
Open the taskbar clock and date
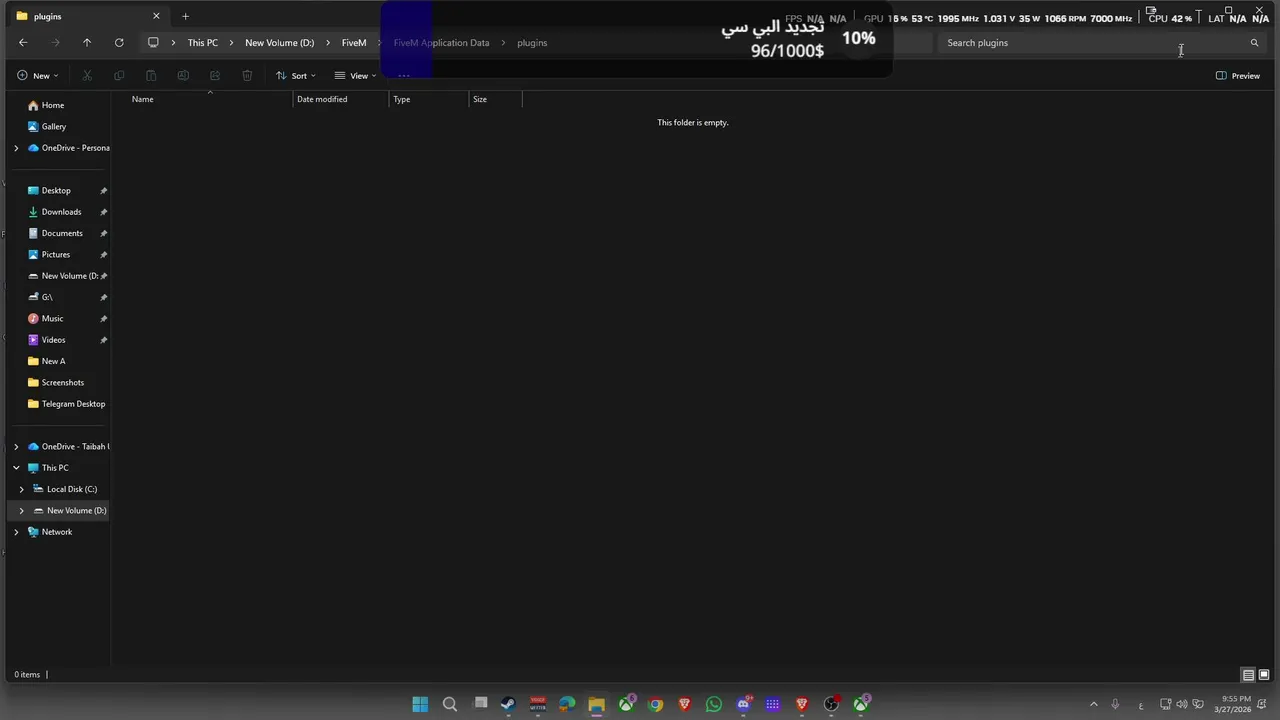[x=1233, y=704]
